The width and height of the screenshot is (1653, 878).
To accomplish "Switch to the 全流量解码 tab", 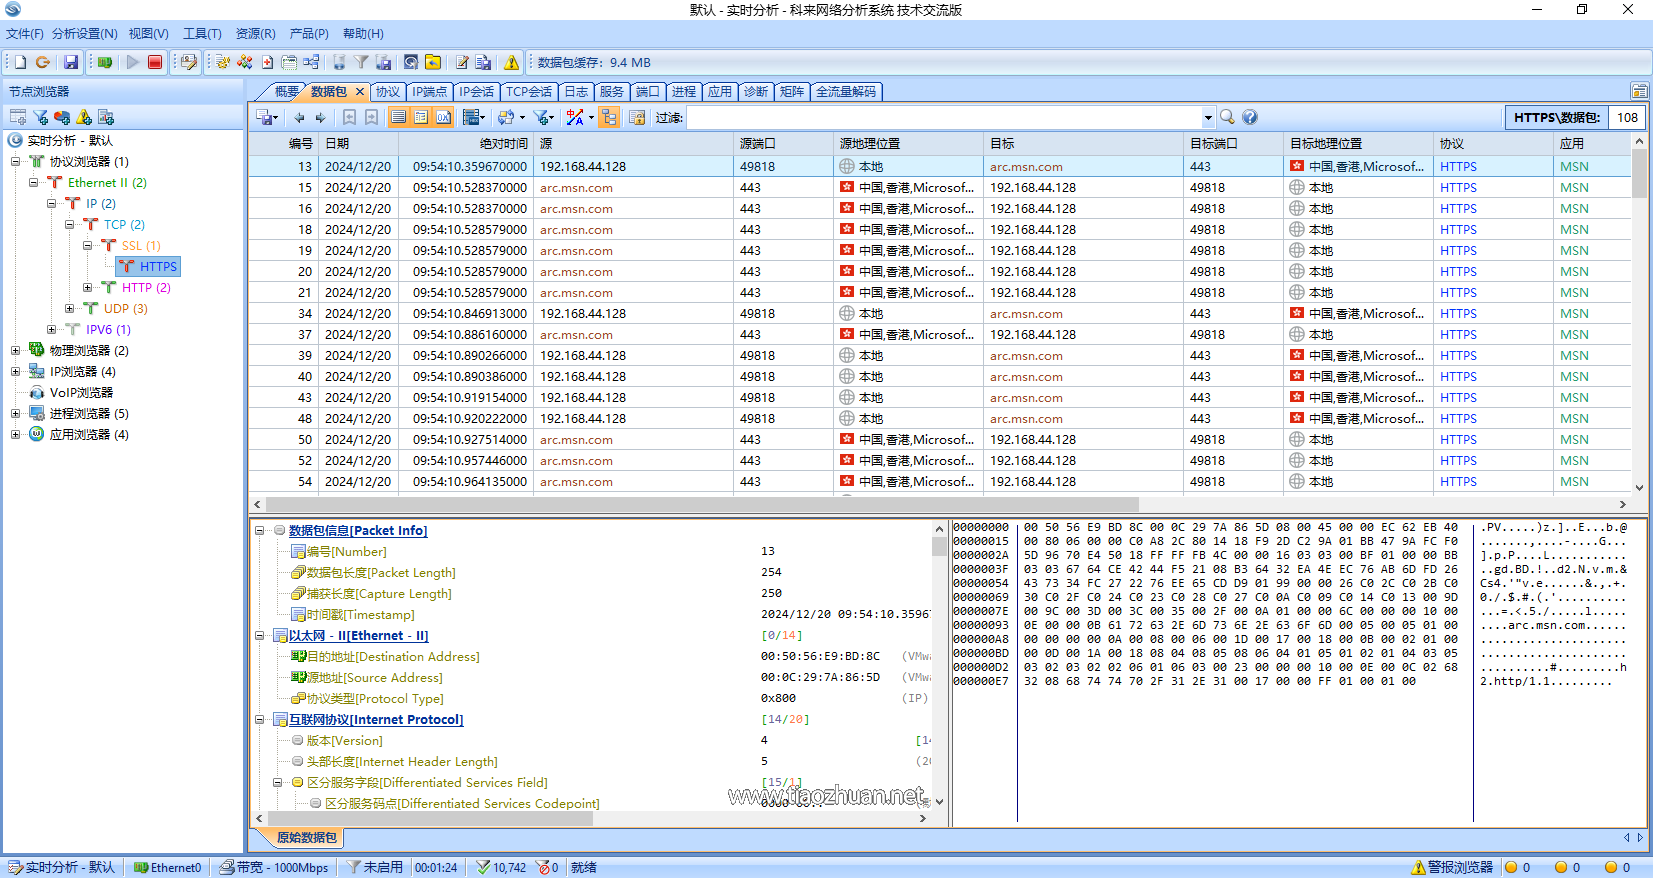I will [x=846, y=91].
